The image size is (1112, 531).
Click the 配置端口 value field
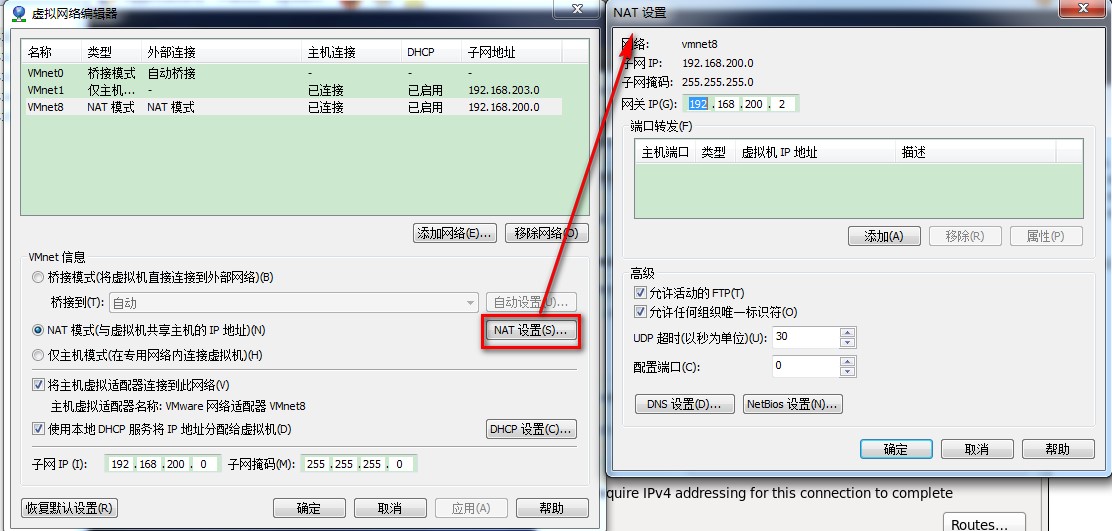[805, 367]
